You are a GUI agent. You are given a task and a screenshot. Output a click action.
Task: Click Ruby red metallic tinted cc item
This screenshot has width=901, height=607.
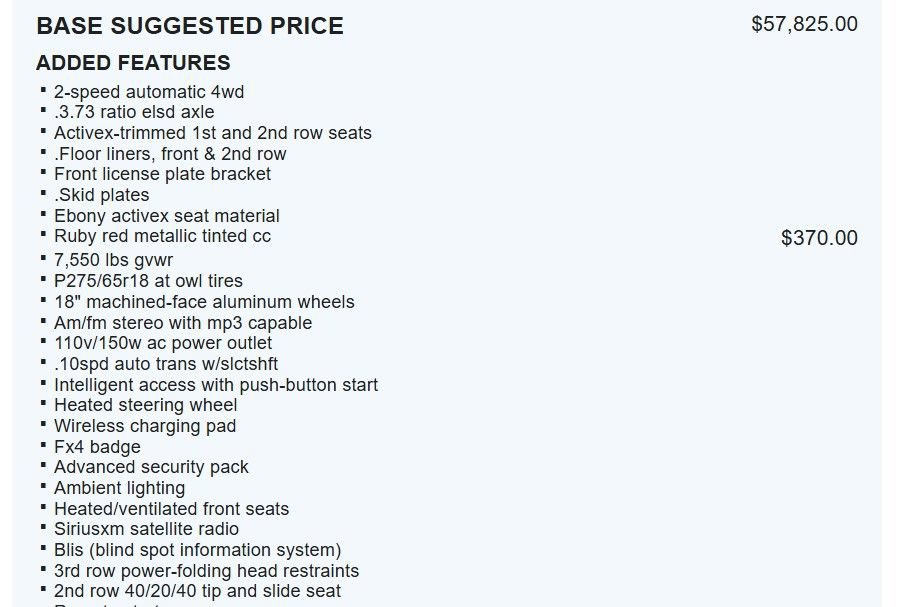[162, 236]
